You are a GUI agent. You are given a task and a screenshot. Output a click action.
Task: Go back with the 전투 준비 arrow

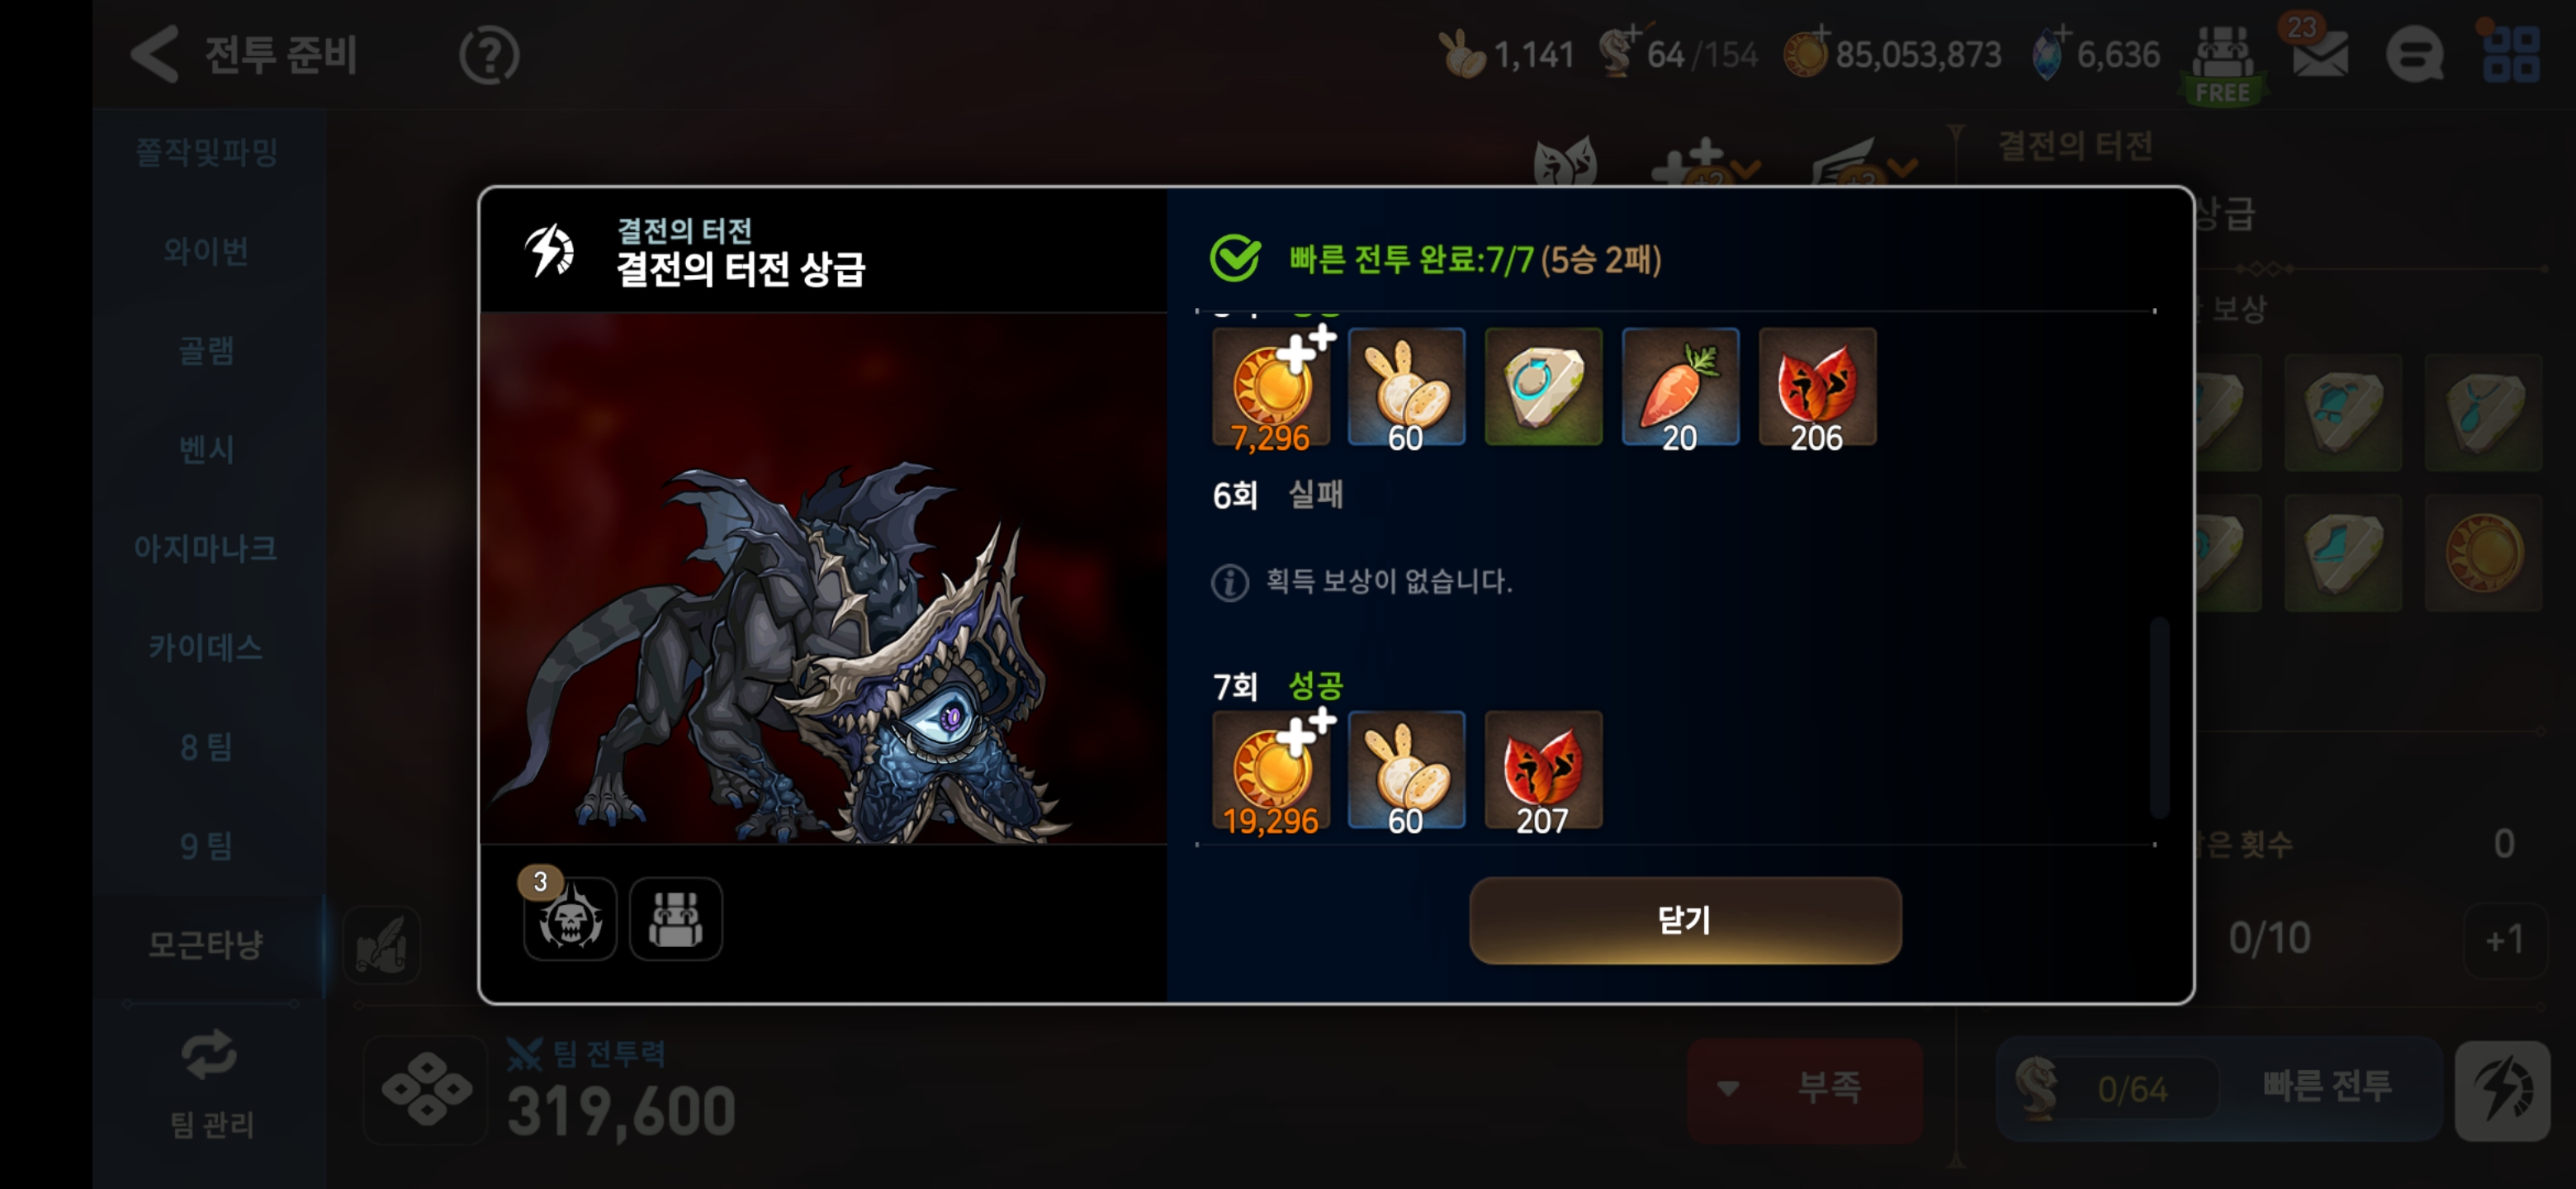156,54
